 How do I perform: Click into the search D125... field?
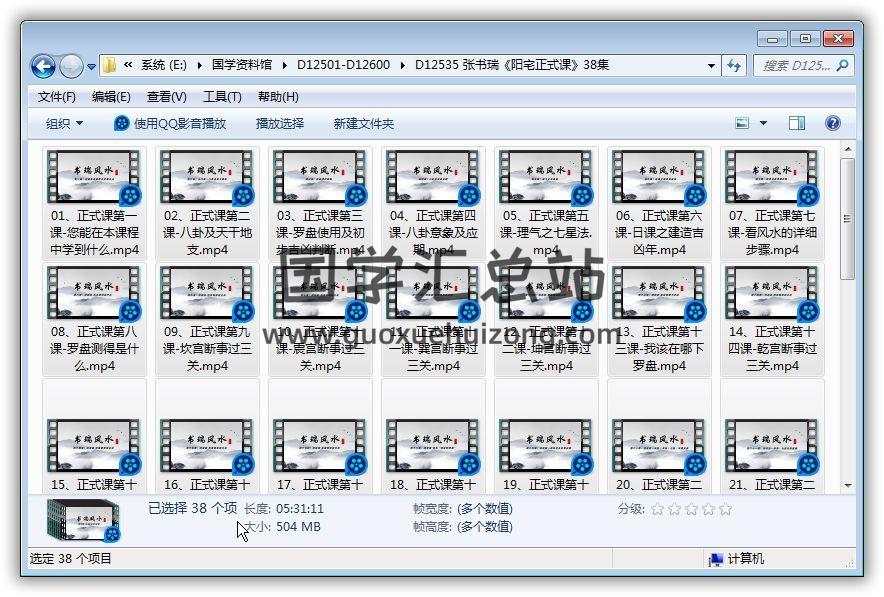795,65
